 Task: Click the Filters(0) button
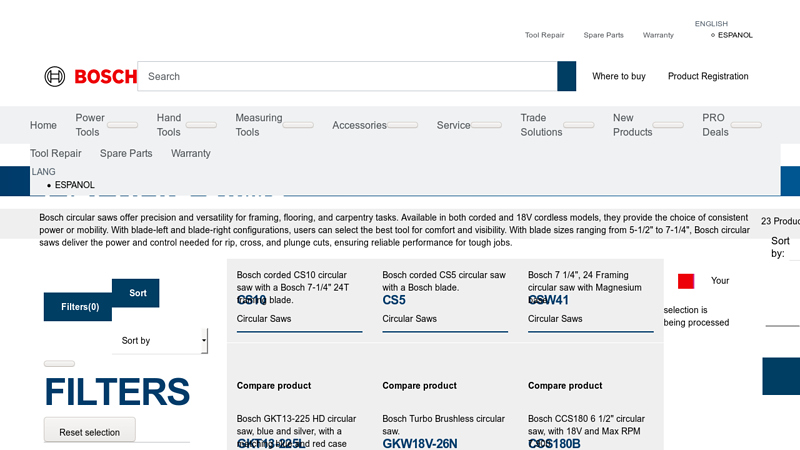[80, 307]
